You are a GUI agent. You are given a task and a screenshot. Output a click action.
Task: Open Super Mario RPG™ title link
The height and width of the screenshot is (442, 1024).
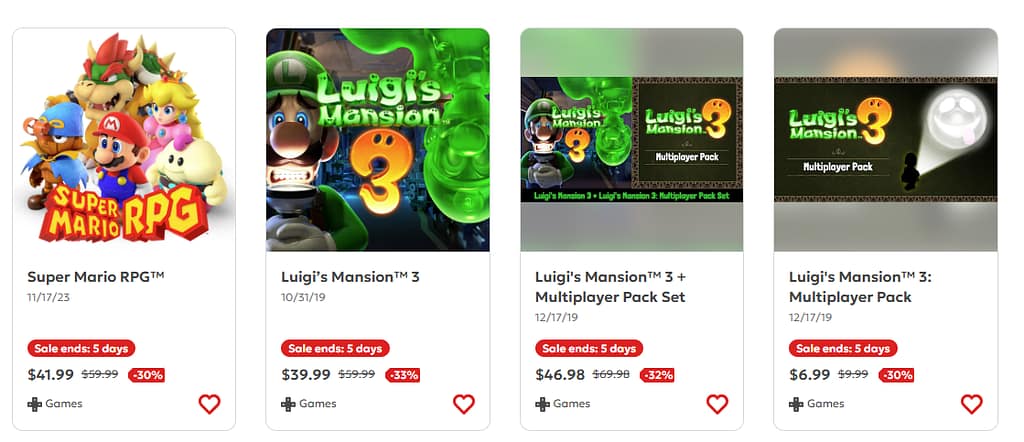[96, 277]
